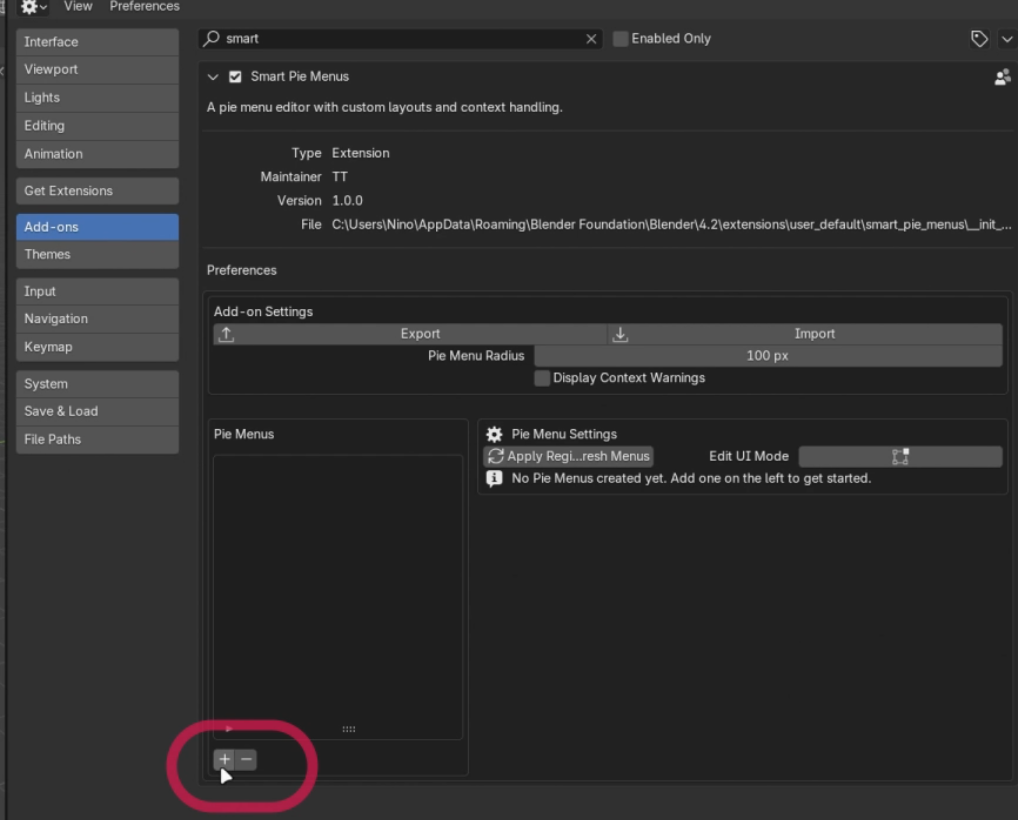
Task: Click the Pie Menu Settings gear icon
Action: tap(494, 434)
